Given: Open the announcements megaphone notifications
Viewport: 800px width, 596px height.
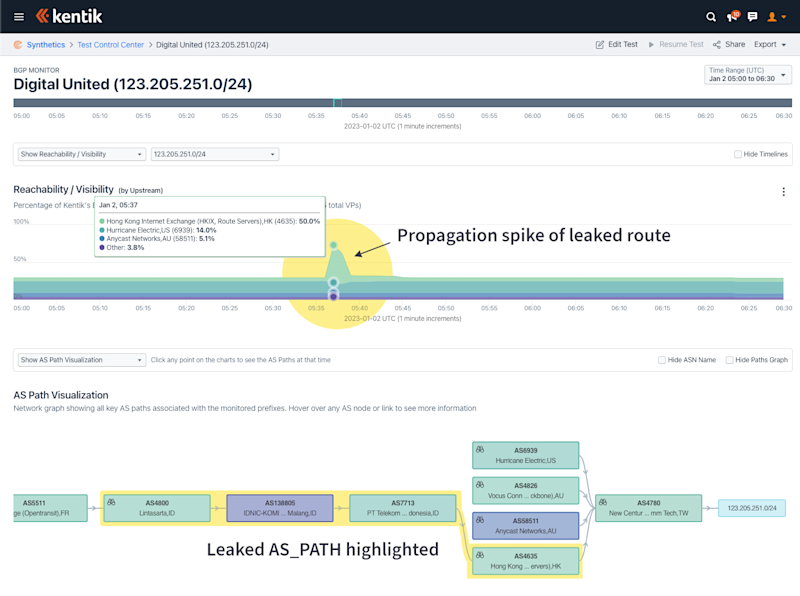Looking at the screenshot, I should pos(733,16).
